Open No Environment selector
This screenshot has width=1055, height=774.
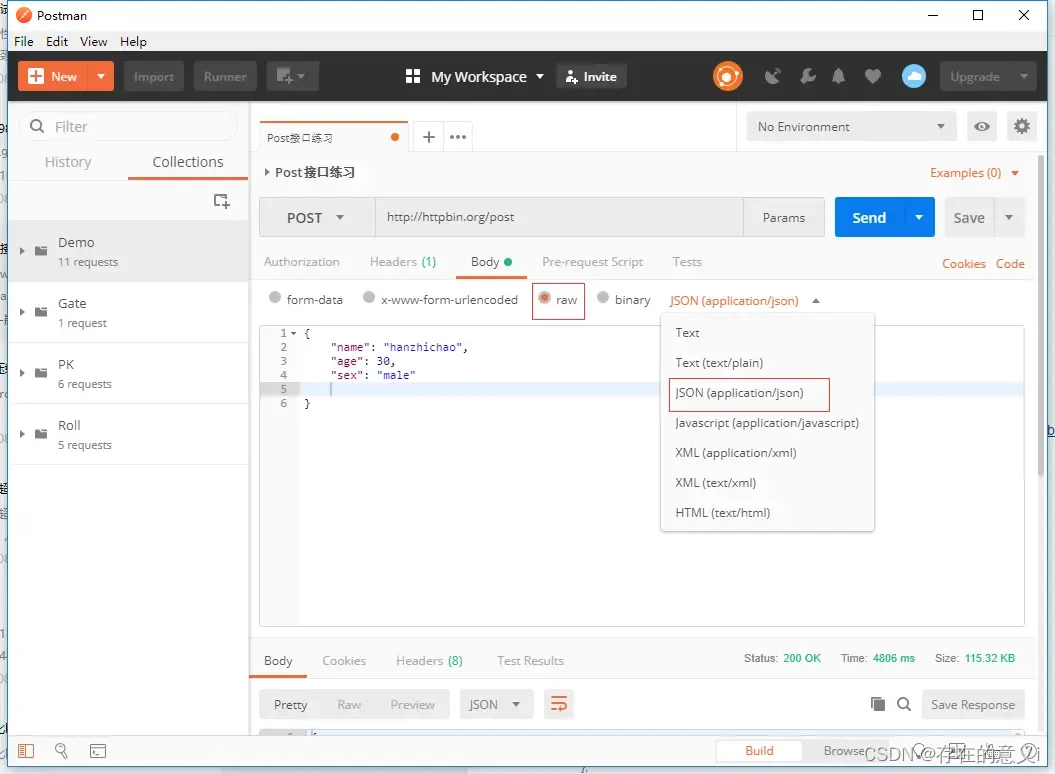point(851,127)
